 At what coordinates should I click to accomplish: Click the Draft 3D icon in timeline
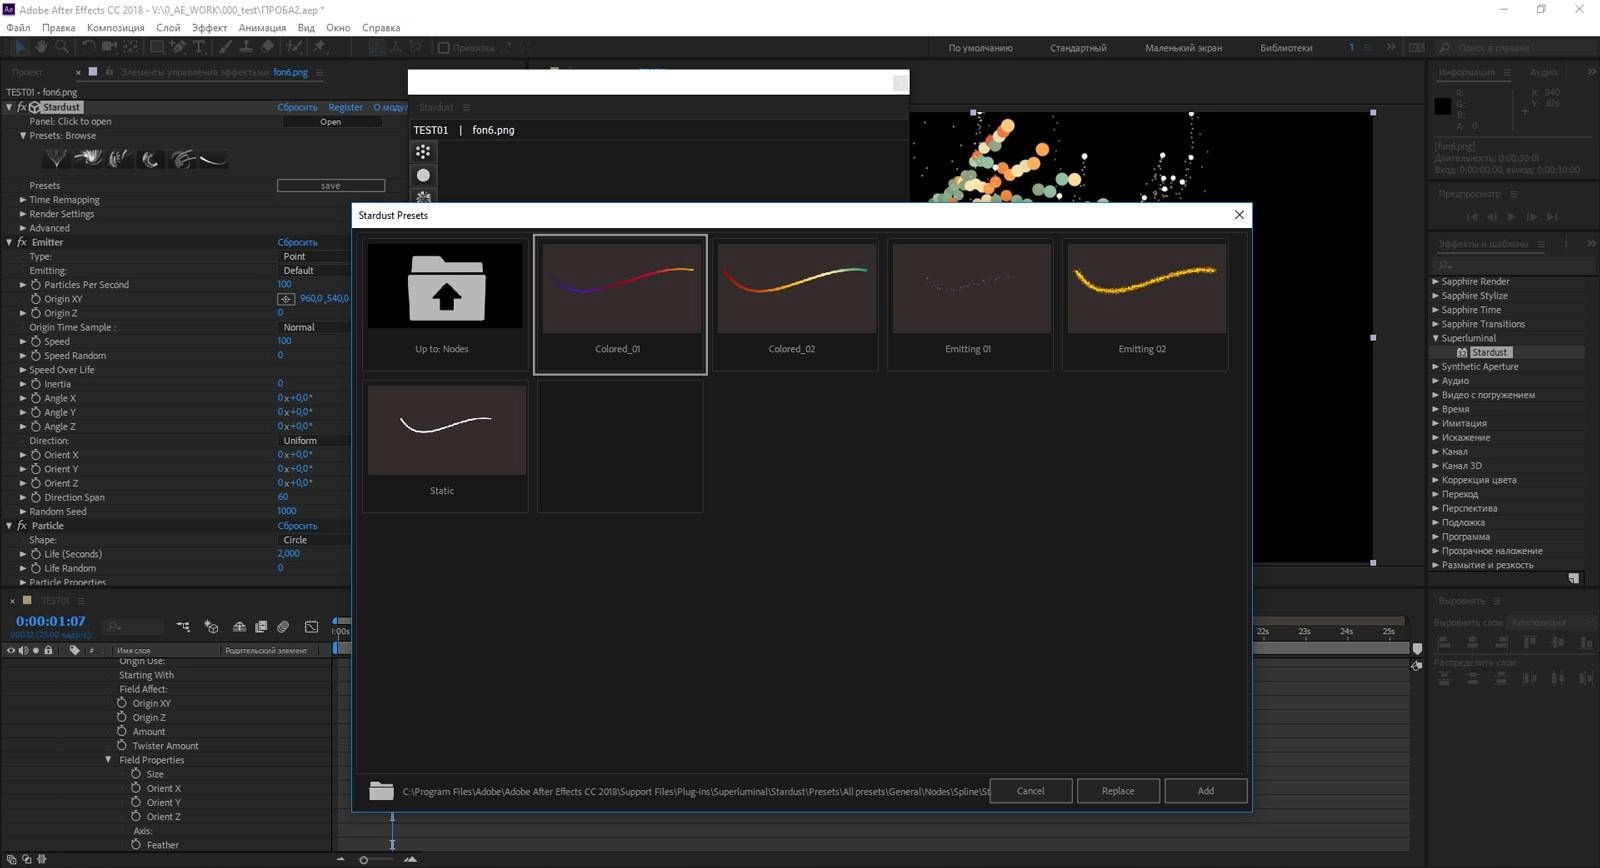[x=211, y=627]
